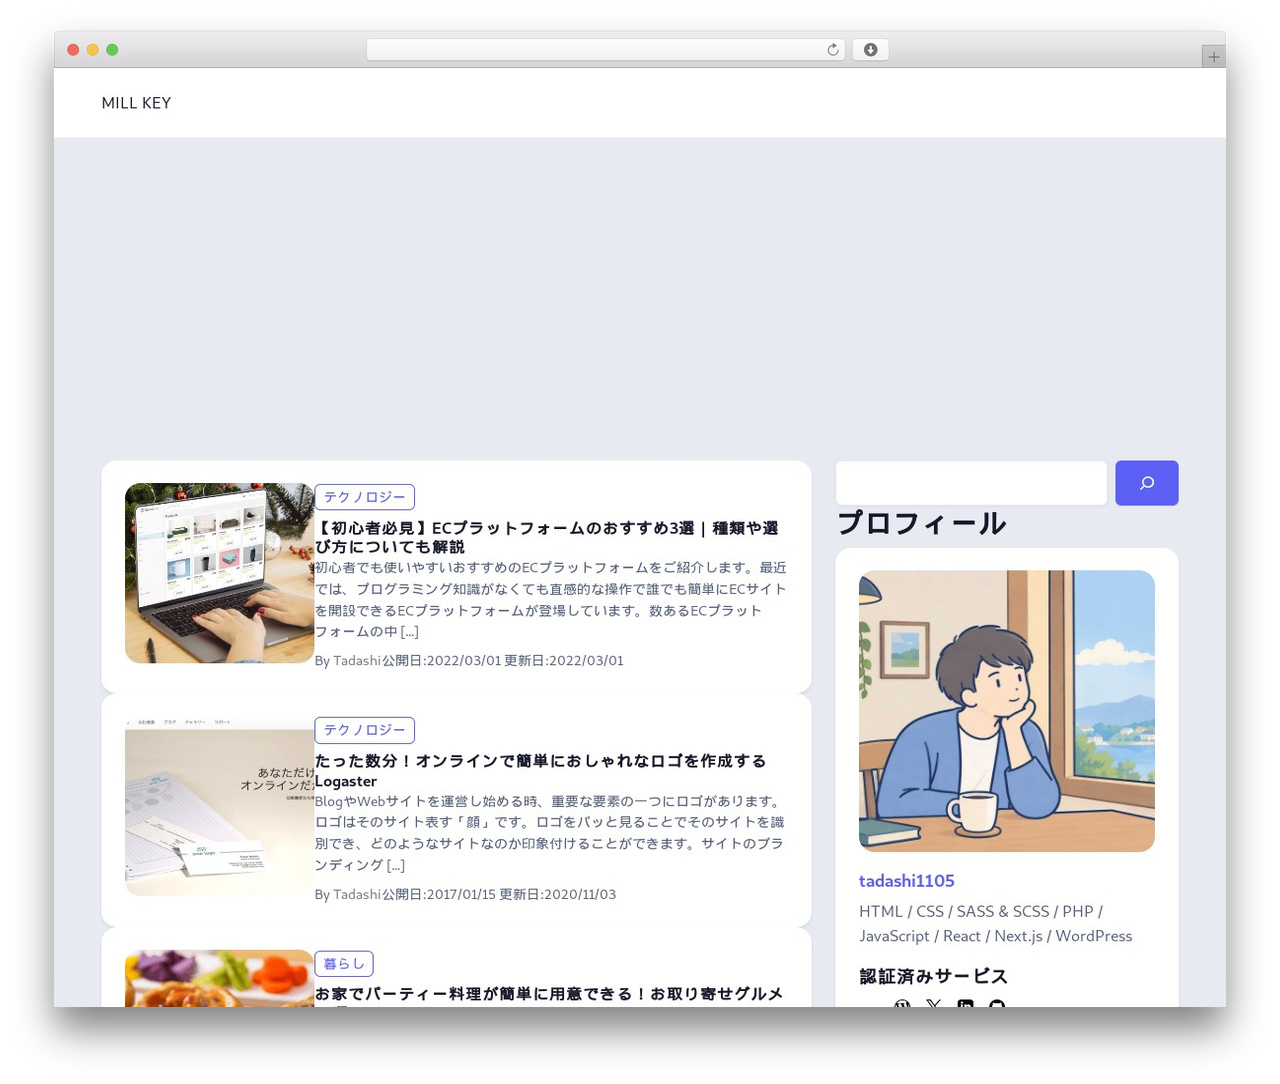Open the Logaster logo creation article title
This screenshot has height=1084, width=1280.
point(540,771)
